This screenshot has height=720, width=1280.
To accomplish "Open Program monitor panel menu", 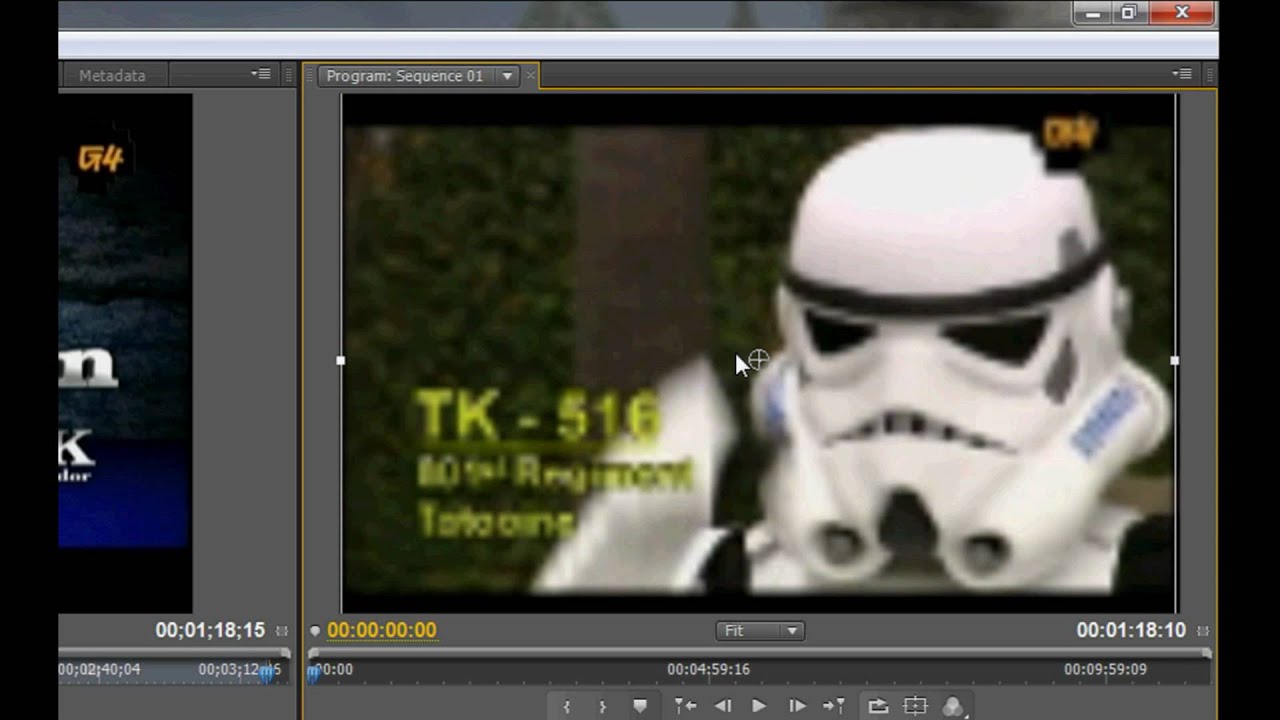I will click(x=1182, y=74).
